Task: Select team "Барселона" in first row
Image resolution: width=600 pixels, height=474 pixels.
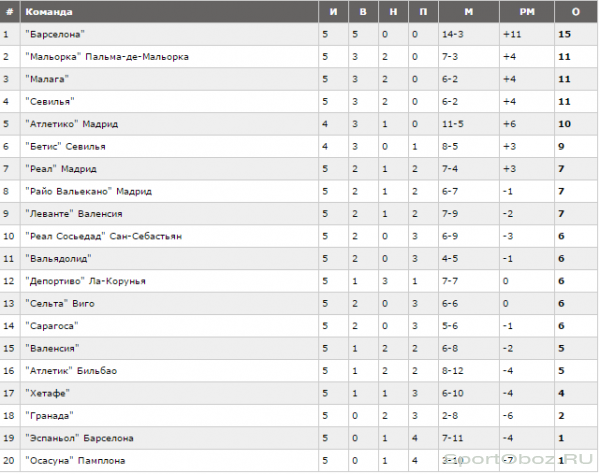Action: coord(55,34)
